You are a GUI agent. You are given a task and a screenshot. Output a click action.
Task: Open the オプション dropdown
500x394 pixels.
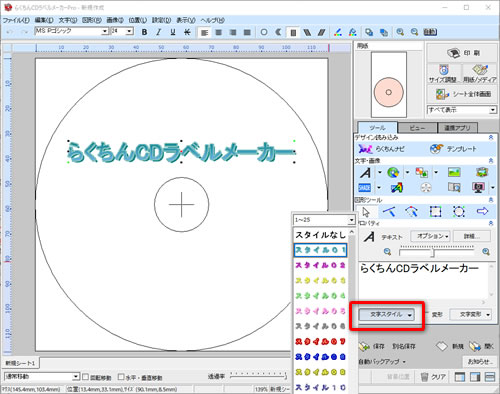(x=430, y=236)
